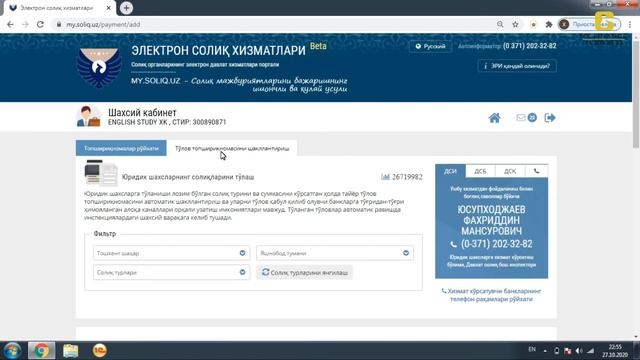Viewport: 640px width, 360px height.
Task: Click the soliq.uz eagle logo
Action: tap(99, 67)
